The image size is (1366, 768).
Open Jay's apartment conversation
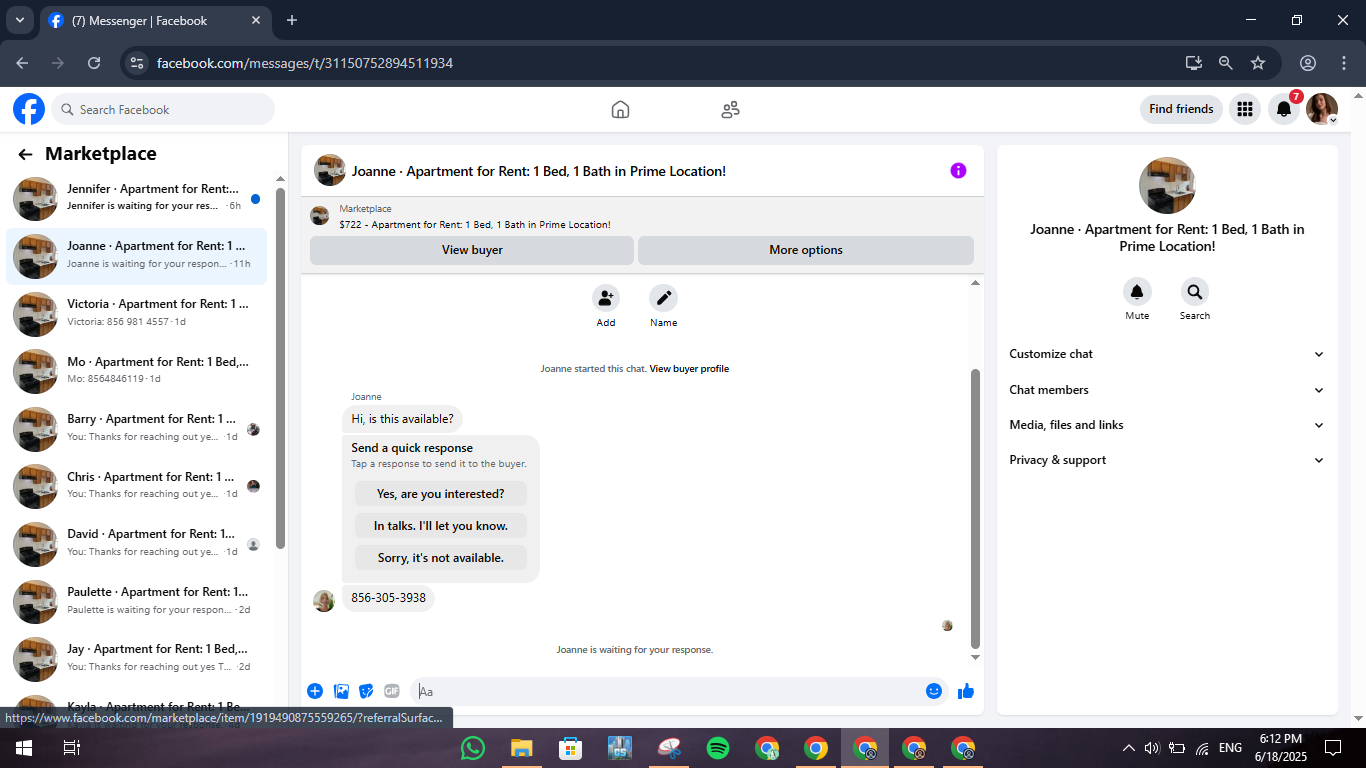click(x=137, y=658)
